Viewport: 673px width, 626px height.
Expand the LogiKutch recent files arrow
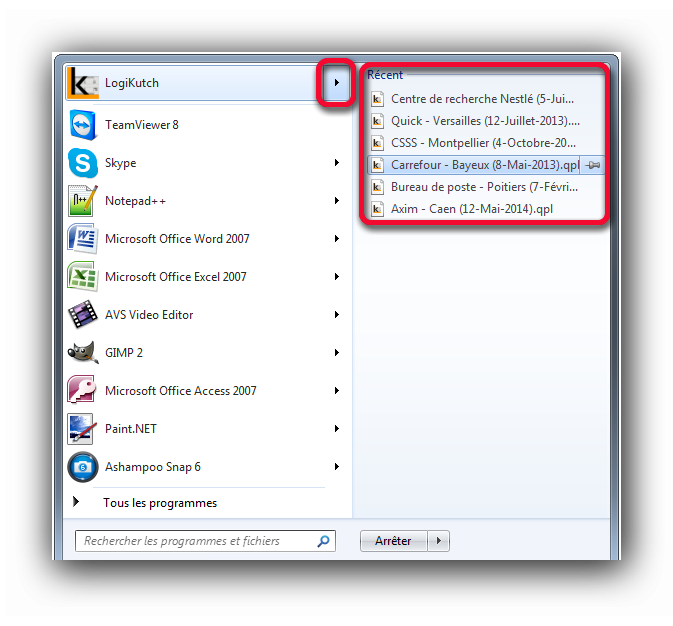click(x=336, y=82)
